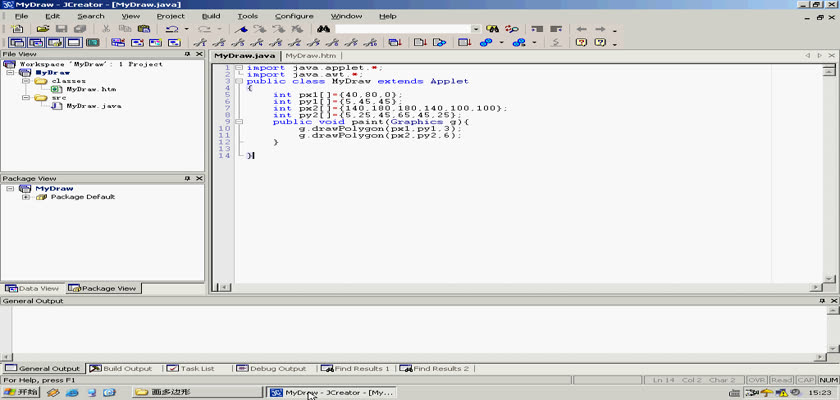Screen dimensions: 840x400
Task: Switch to the MyDraw.htm editor tab
Action: coord(311,56)
